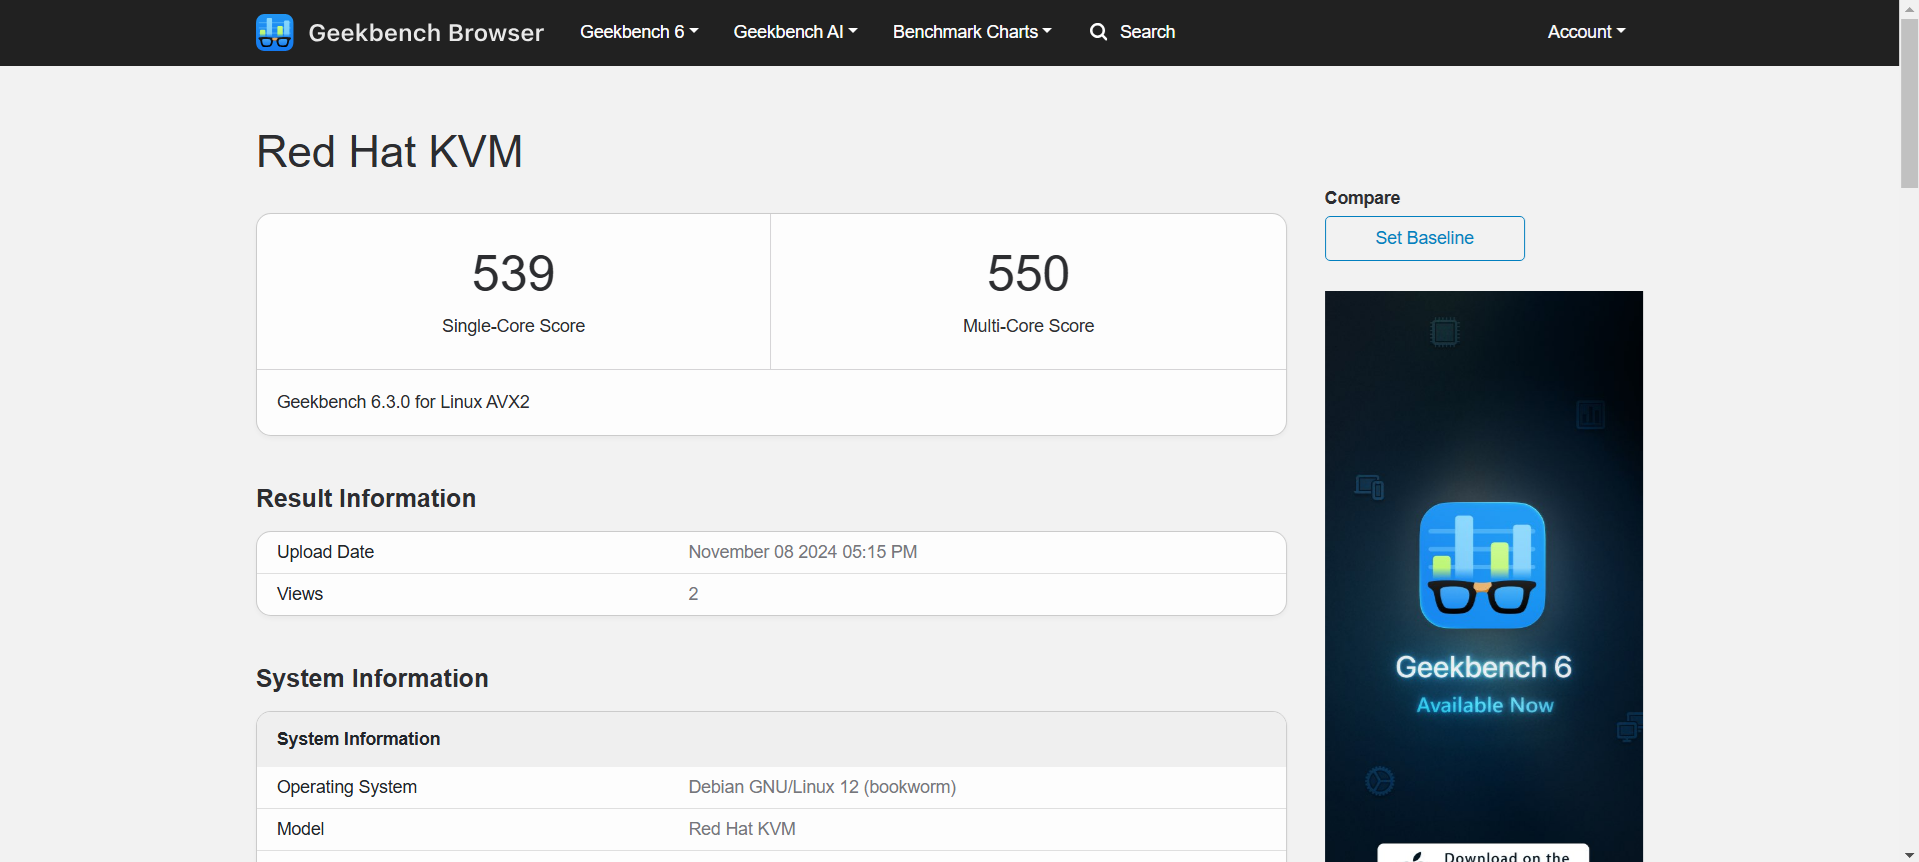Click the Geekbench 6.3.0 for Linux AVX2 text
Screen dimensions: 1919x862
click(403, 402)
